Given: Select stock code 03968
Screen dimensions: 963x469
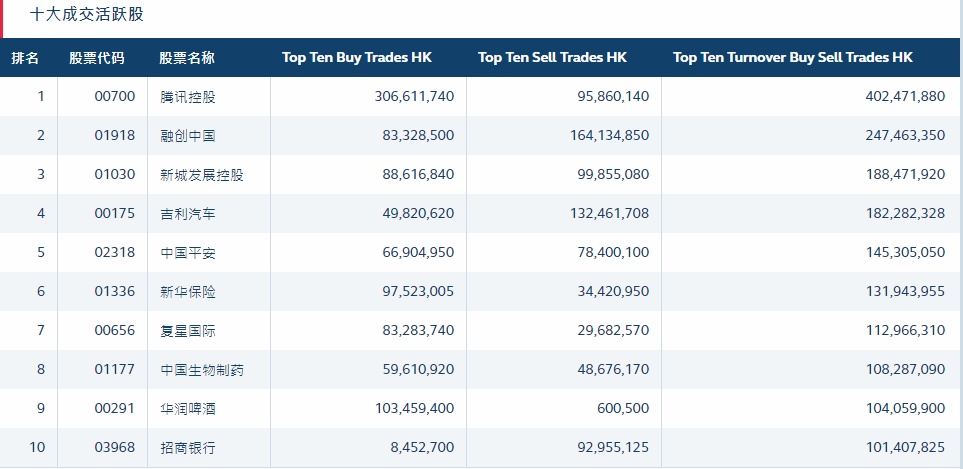Looking at the screenshot, I should click(x=114, y=448).
